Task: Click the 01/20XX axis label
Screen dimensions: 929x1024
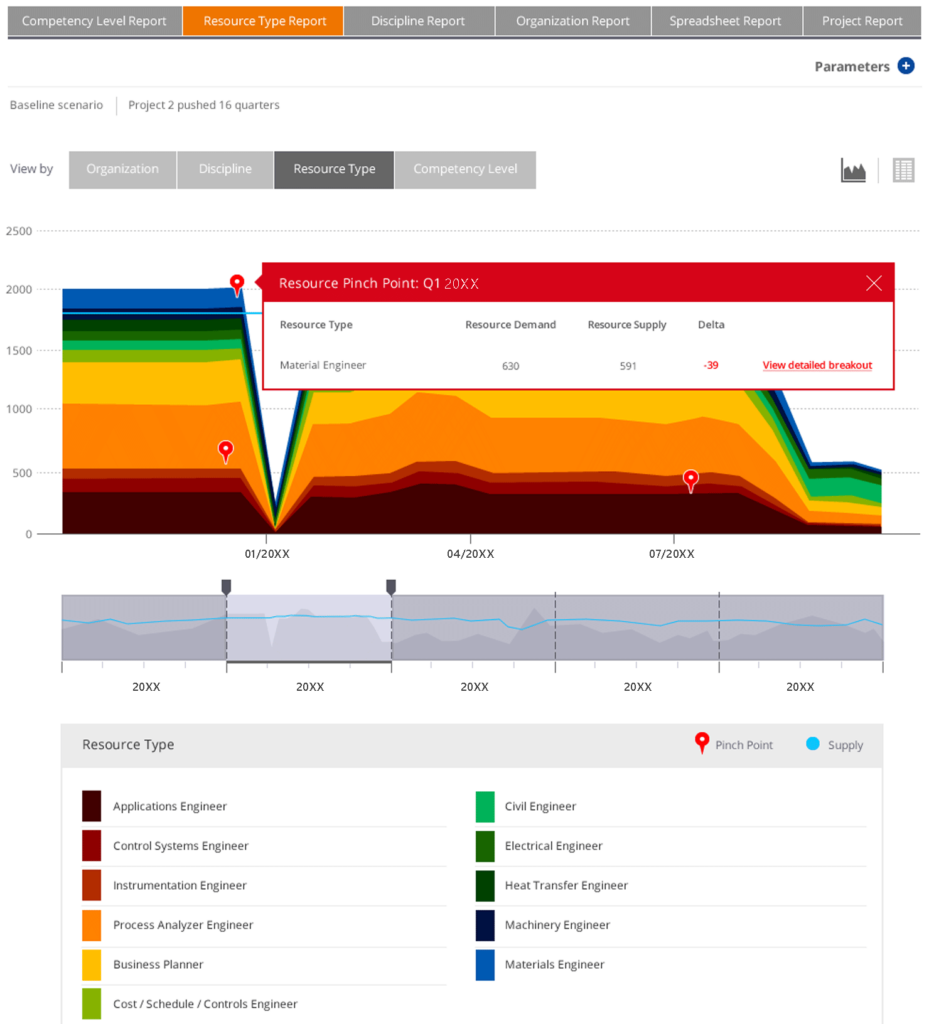Action: click(x=267, y=554)
